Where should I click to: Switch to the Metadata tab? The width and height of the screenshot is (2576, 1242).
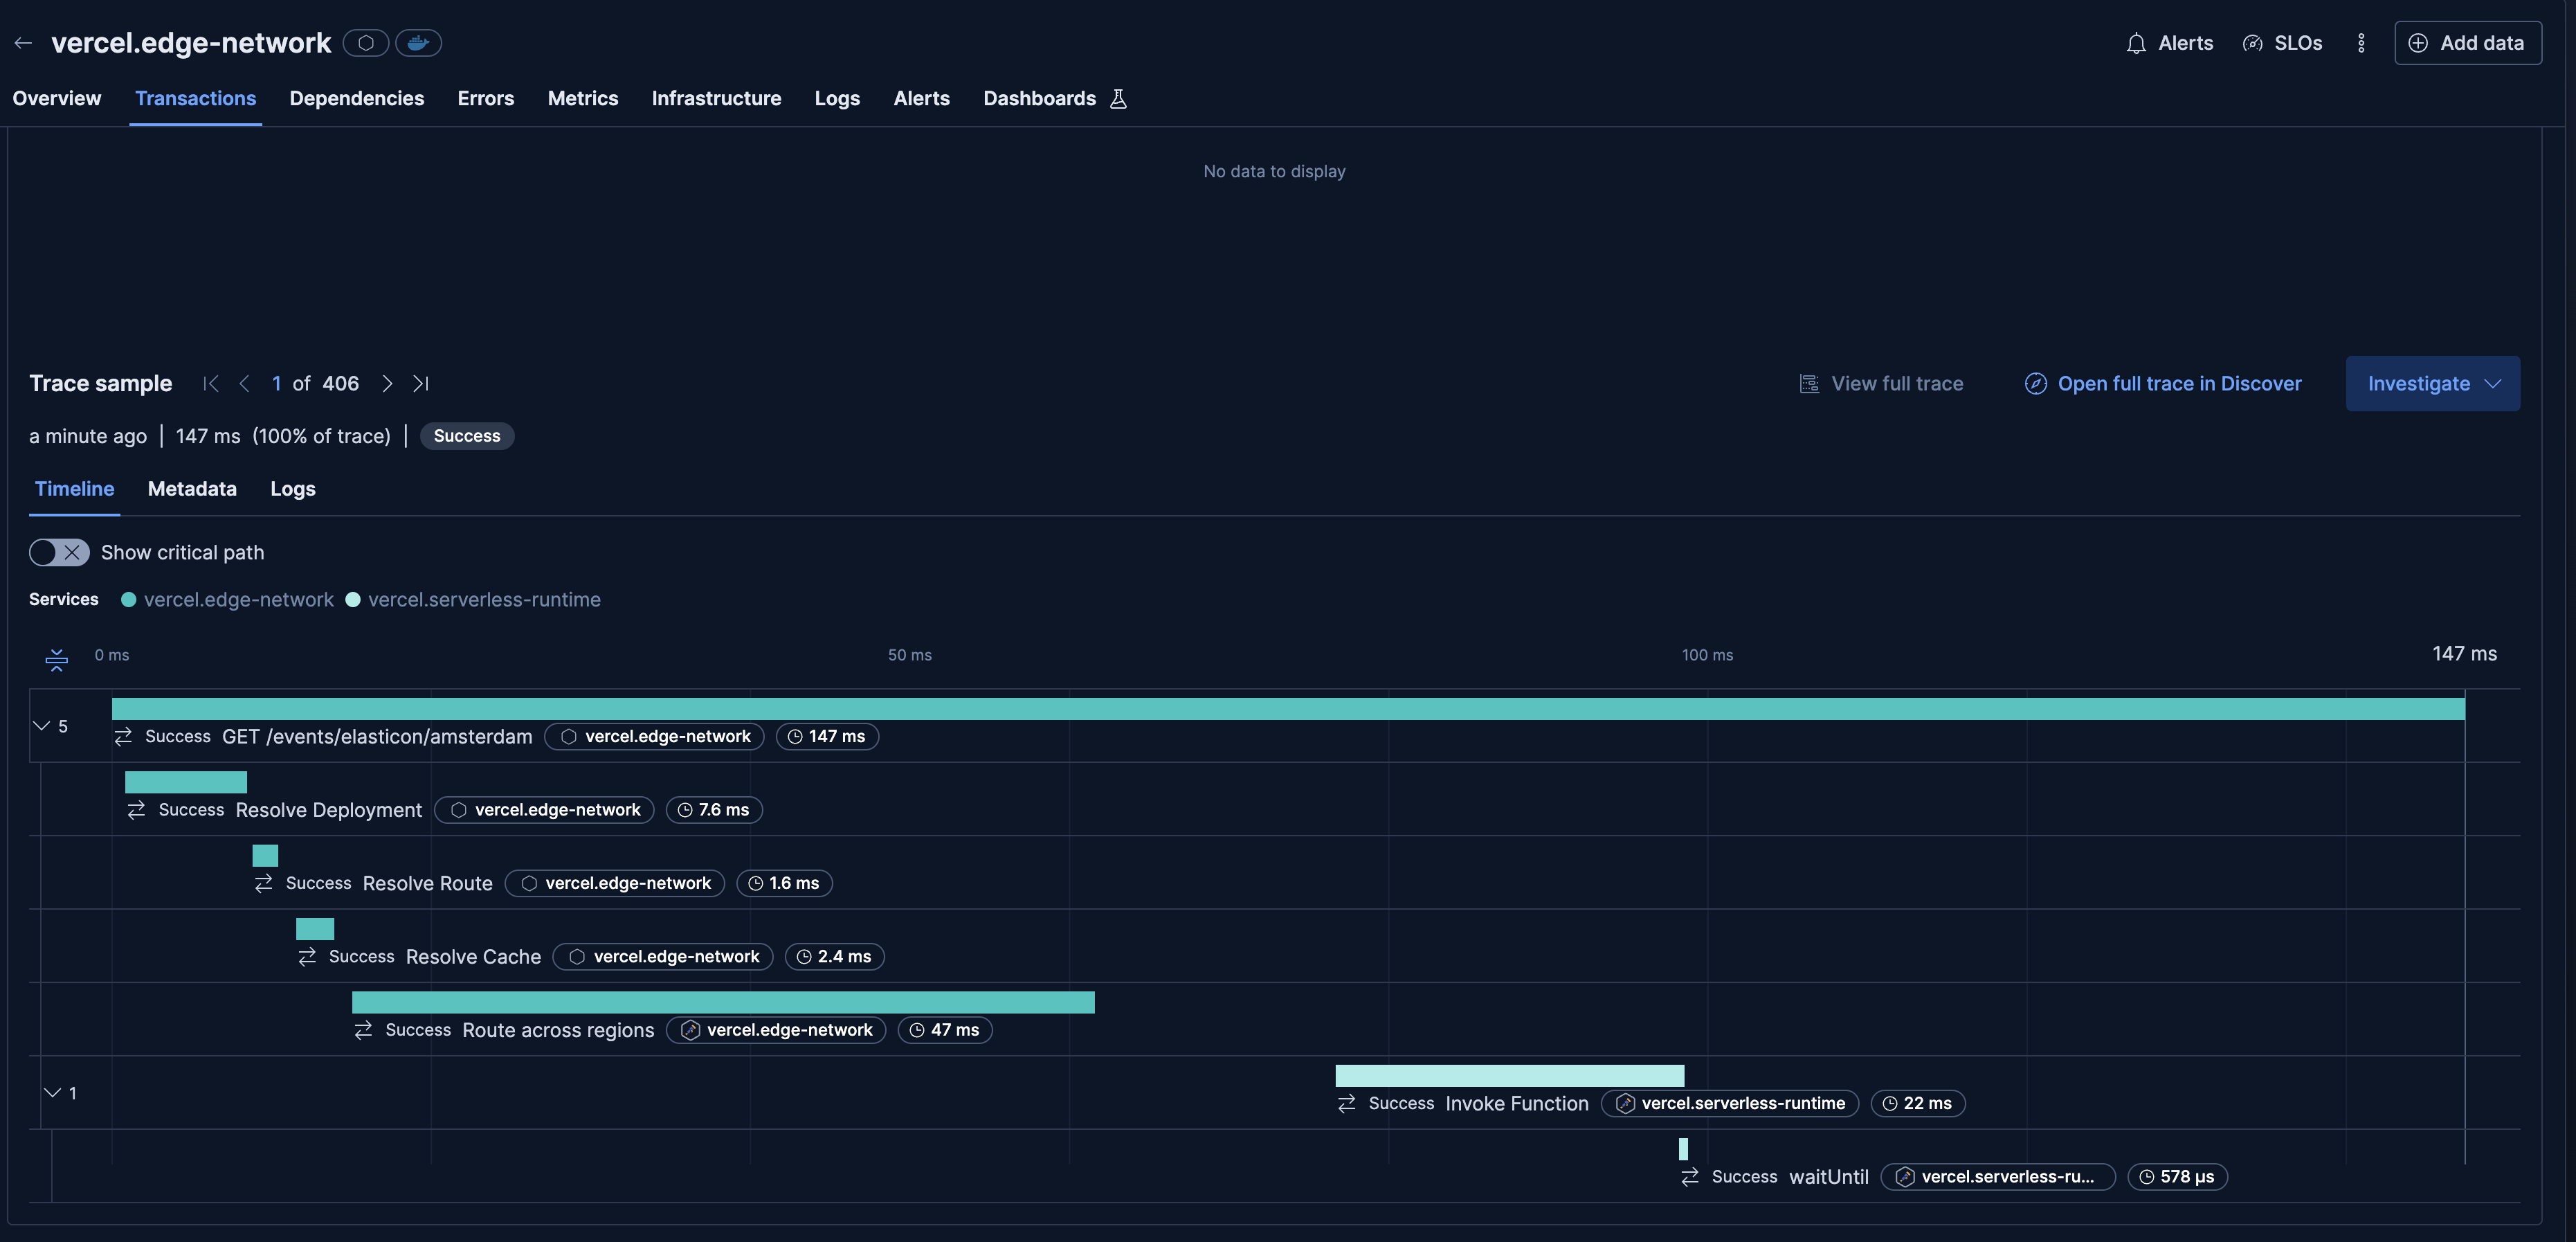[192, 489]
